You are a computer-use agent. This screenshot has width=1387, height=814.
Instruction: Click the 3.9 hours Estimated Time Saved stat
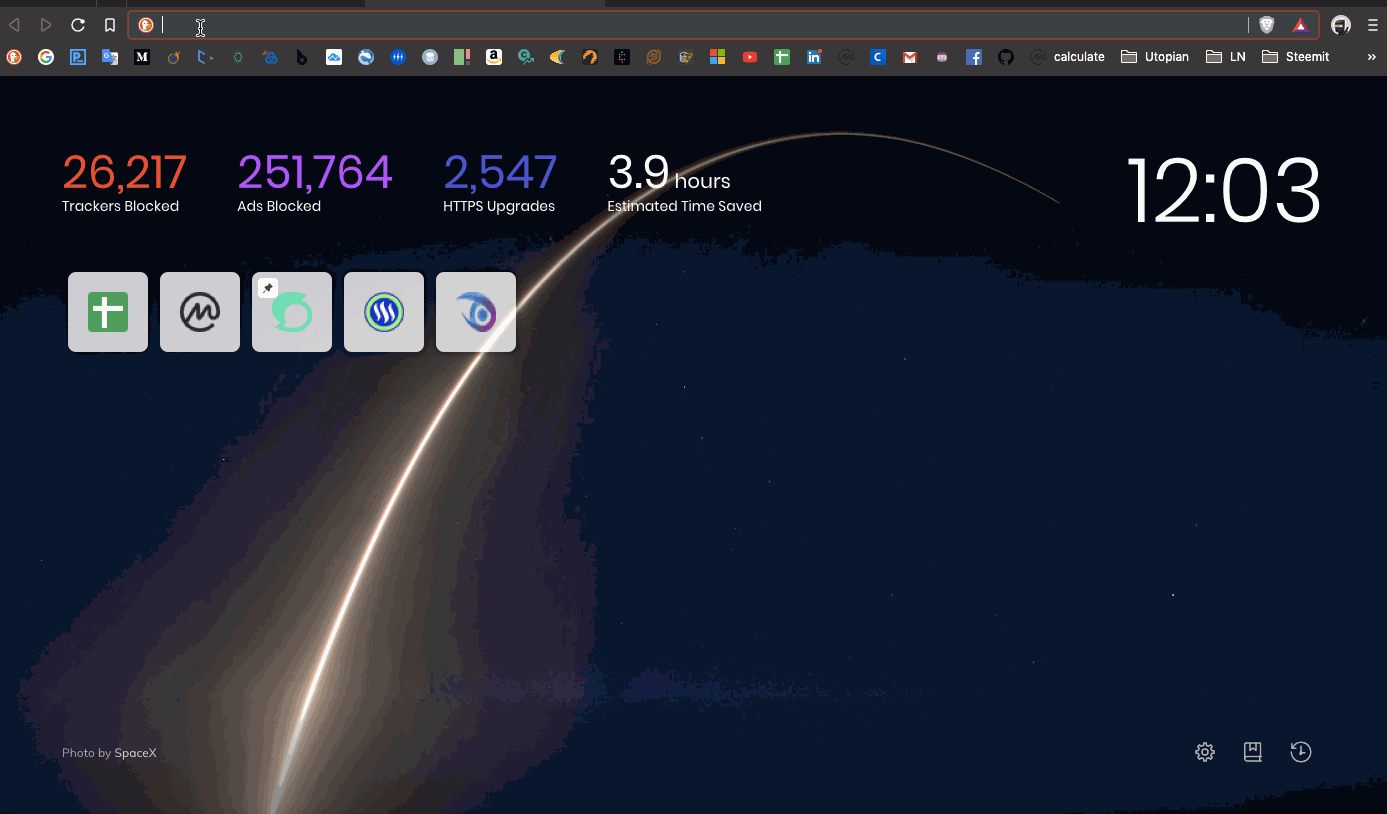click(684, 182)
